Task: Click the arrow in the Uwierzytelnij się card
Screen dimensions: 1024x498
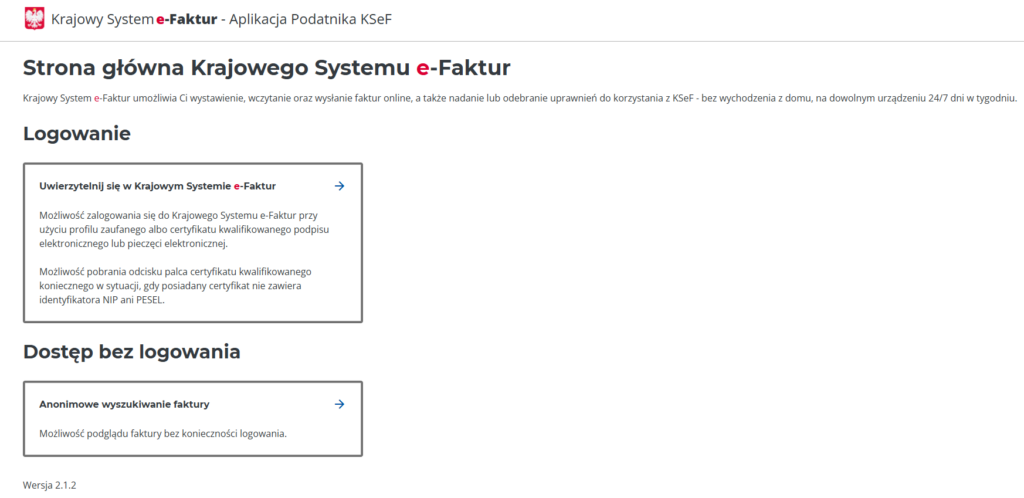Action: tap(339, 186)
